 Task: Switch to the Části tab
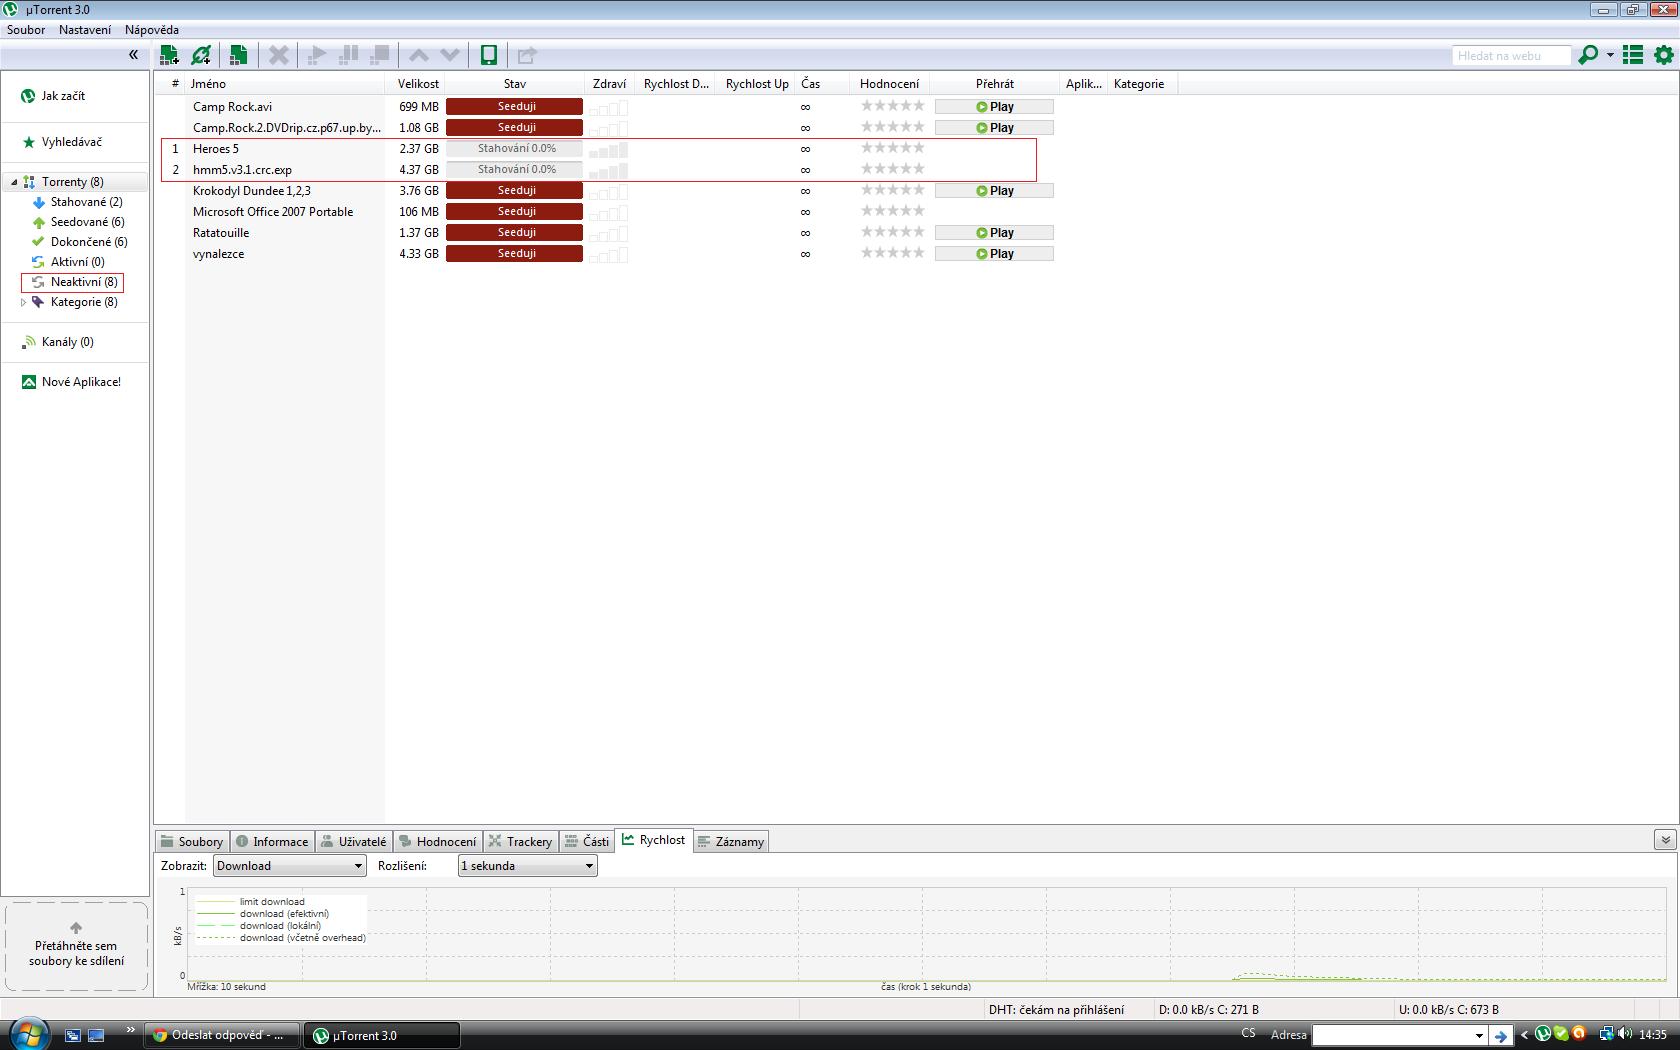[587, 842]
